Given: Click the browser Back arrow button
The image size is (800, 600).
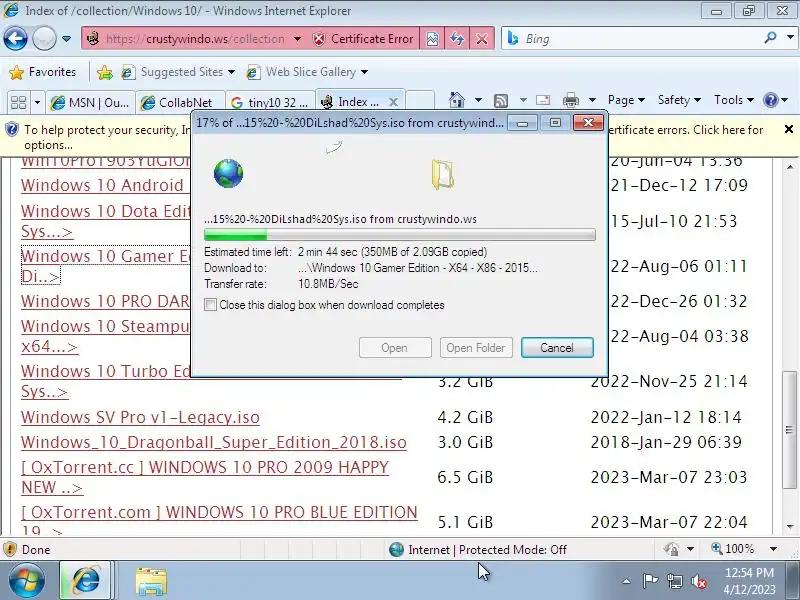Looking at the screenshot, I should coord(15,38).
